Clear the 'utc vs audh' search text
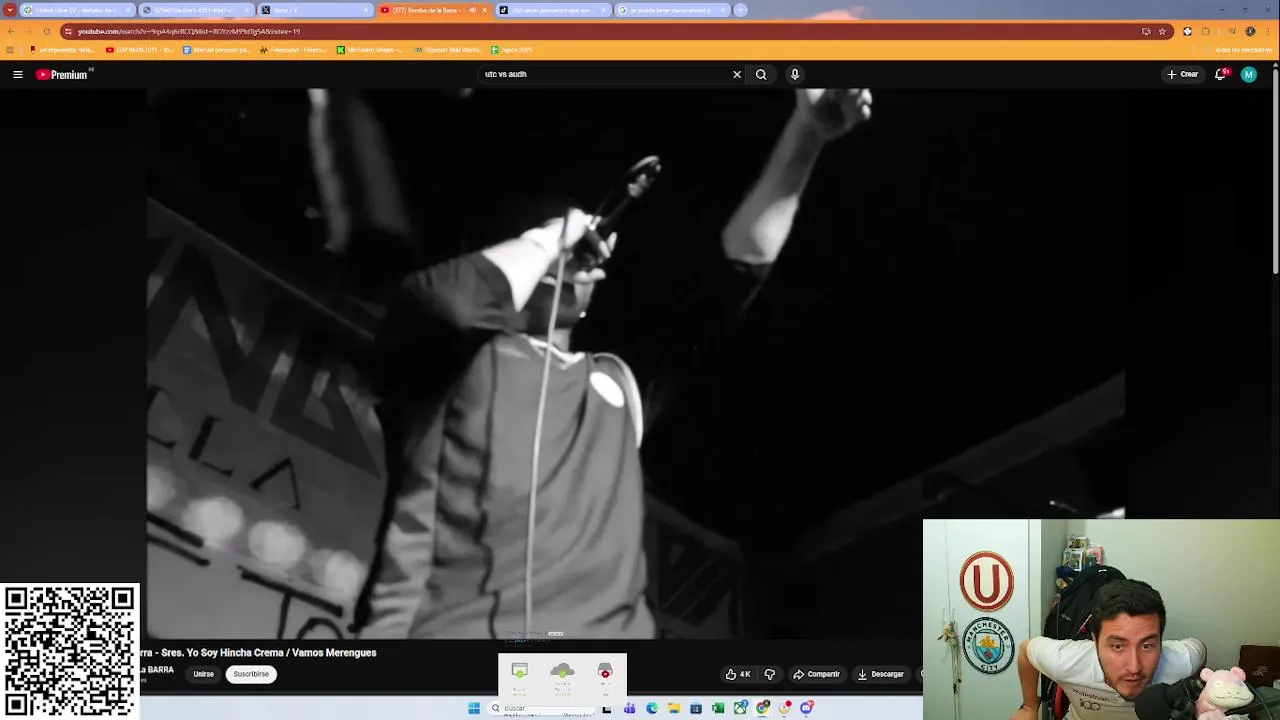1280x720 pixels. [x=737, y=74]
